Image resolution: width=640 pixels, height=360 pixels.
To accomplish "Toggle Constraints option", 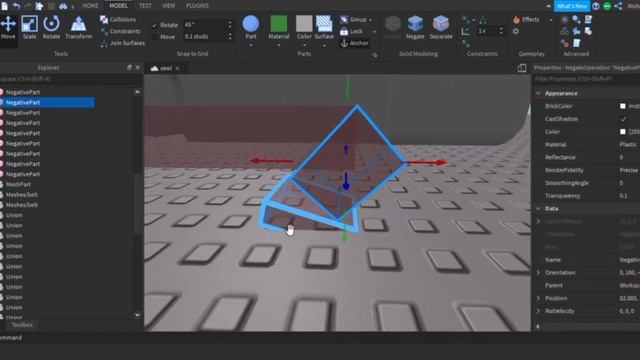I will coord(120,31).
